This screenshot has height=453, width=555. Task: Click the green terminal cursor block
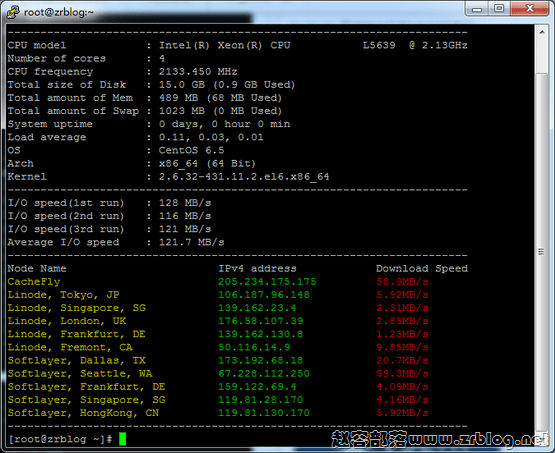point(122,439)
